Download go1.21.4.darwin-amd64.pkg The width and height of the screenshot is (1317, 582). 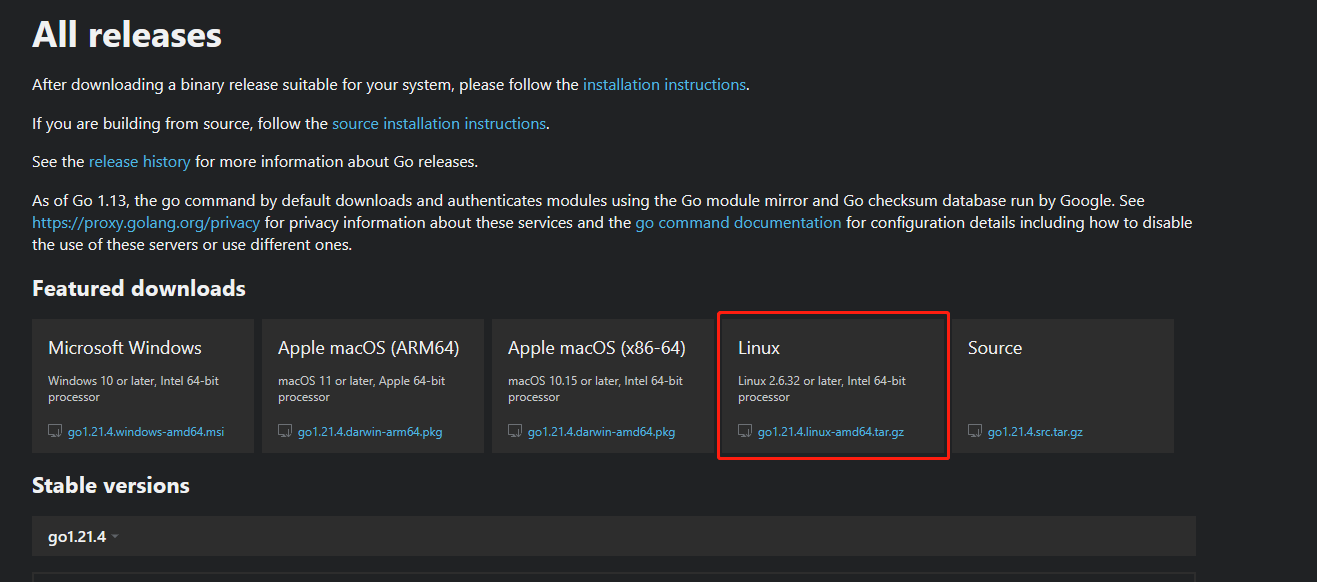point(601,432)
